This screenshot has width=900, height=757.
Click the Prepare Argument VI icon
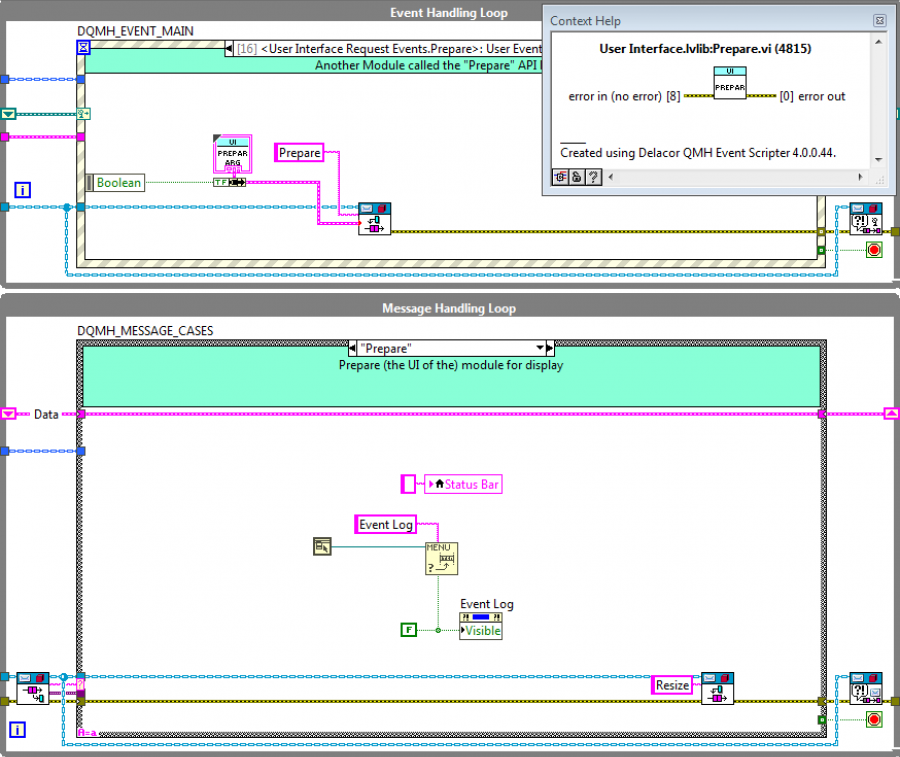click(232, 154)
